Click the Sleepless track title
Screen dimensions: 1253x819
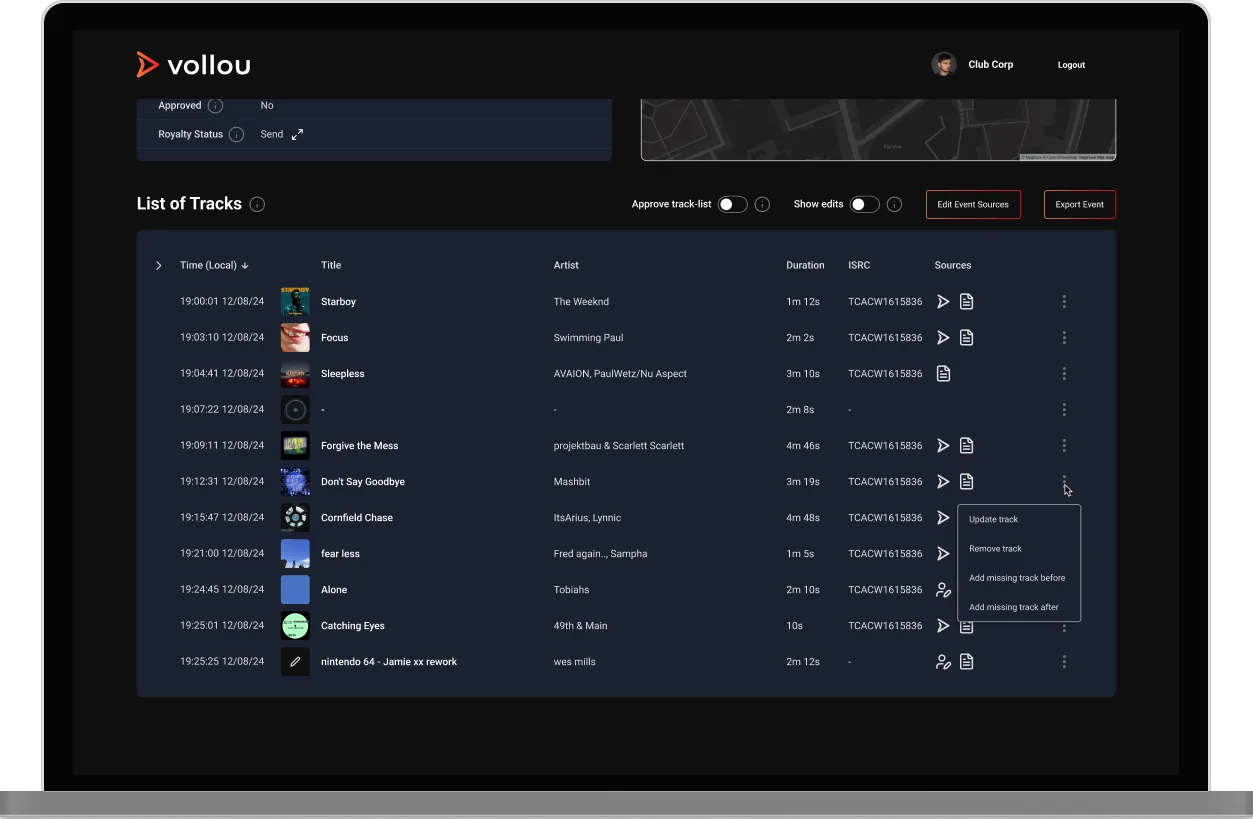[343, 373]
